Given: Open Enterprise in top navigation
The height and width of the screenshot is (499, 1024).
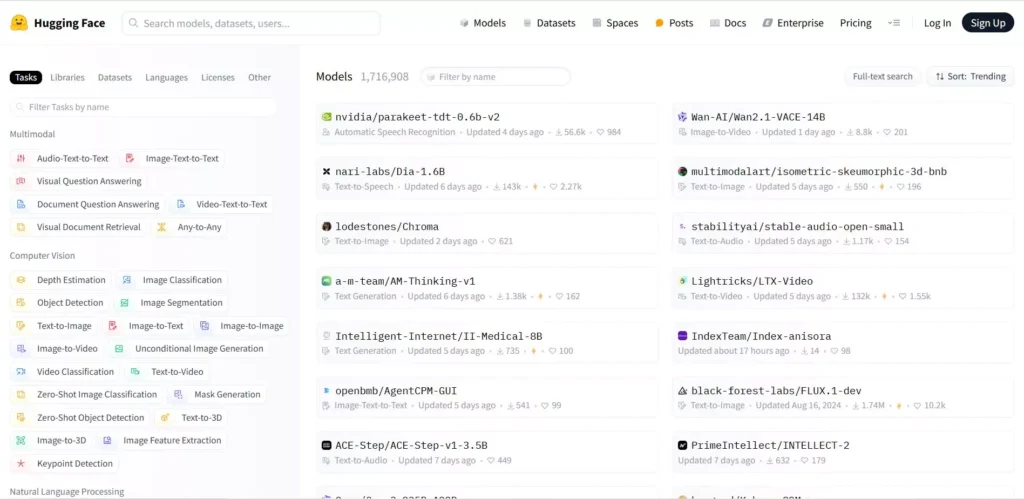Looking at the screenshot, I should pos(793,23).
